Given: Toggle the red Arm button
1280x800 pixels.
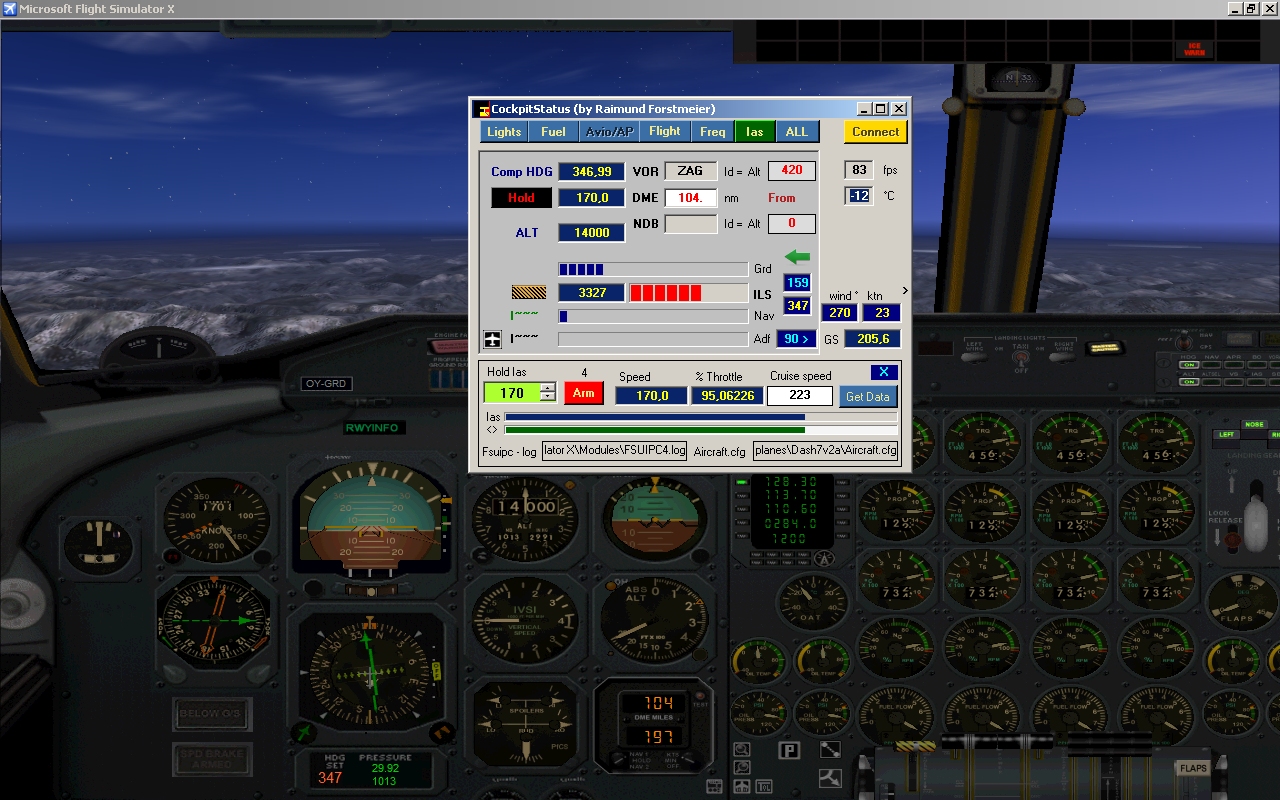Looking at the screenshot, I should [584, 393].
